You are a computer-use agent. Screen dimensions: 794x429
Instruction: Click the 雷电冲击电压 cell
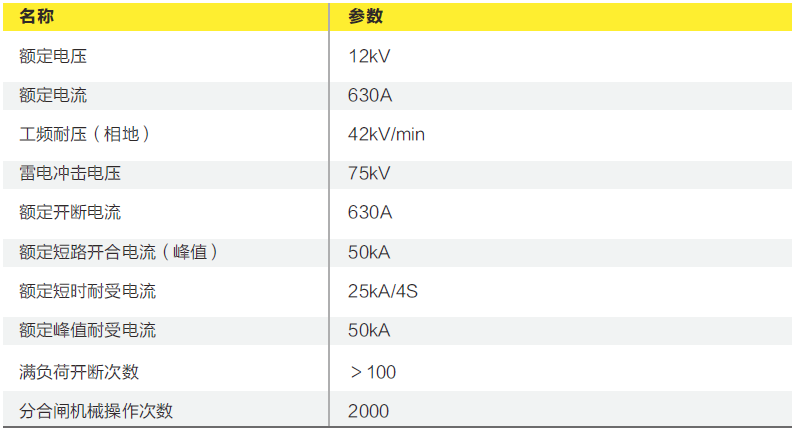tap(70, 174)
